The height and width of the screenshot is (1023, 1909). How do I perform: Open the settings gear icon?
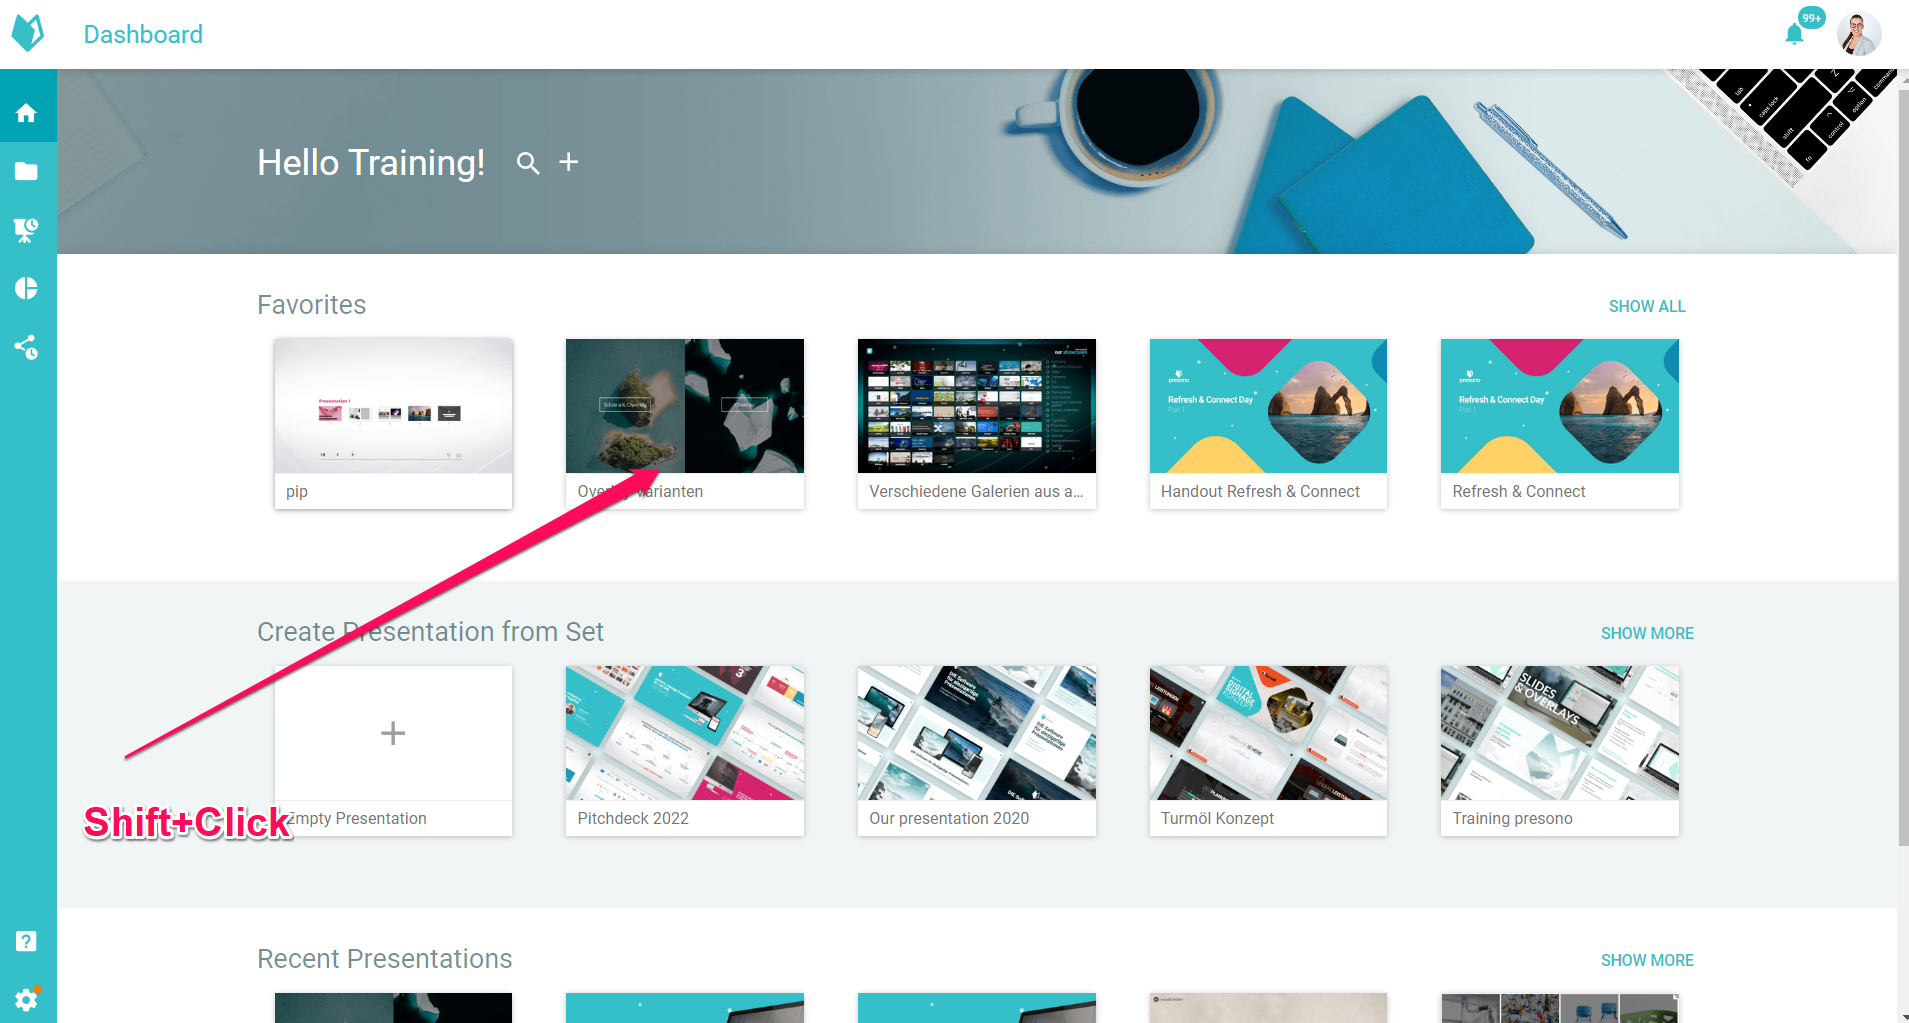tap(27, 999)
